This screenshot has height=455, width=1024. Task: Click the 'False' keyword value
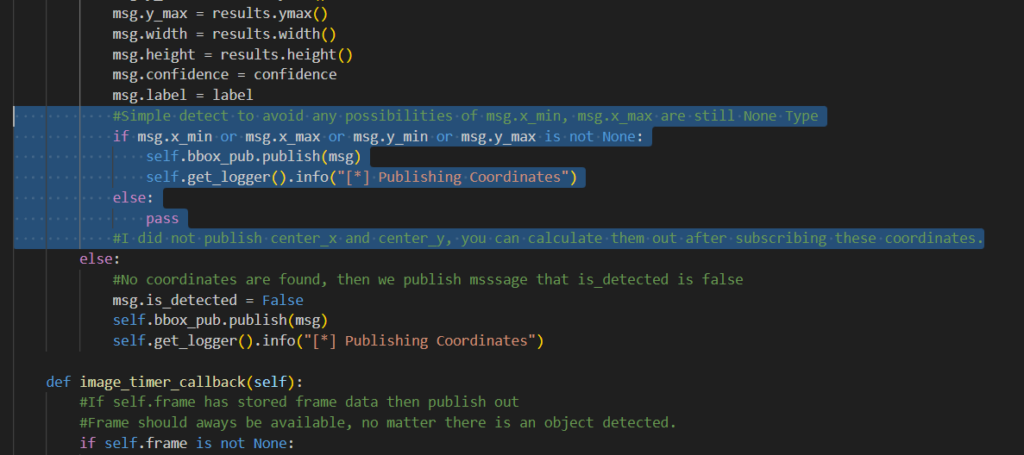282,300
